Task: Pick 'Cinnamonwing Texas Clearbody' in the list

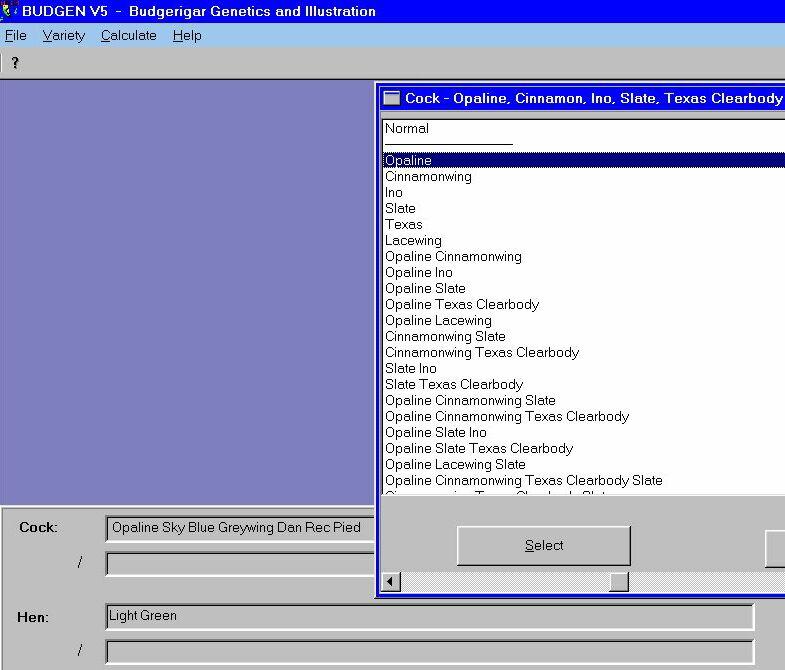Action: tap(584, 353)
